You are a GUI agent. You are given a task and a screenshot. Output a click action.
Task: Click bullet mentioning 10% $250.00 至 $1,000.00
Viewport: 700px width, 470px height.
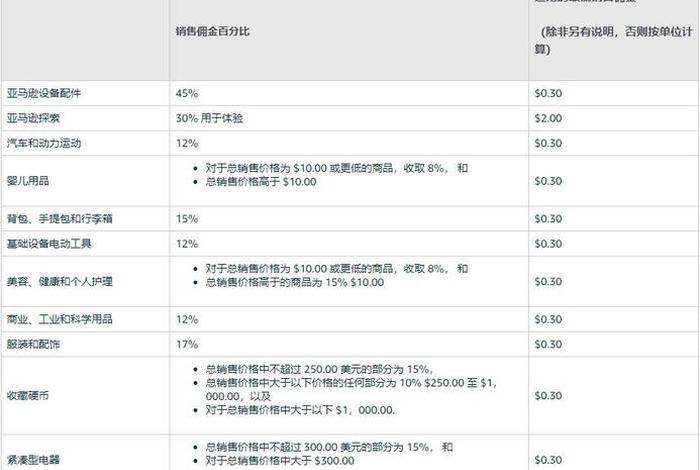[x=351, y=389]
